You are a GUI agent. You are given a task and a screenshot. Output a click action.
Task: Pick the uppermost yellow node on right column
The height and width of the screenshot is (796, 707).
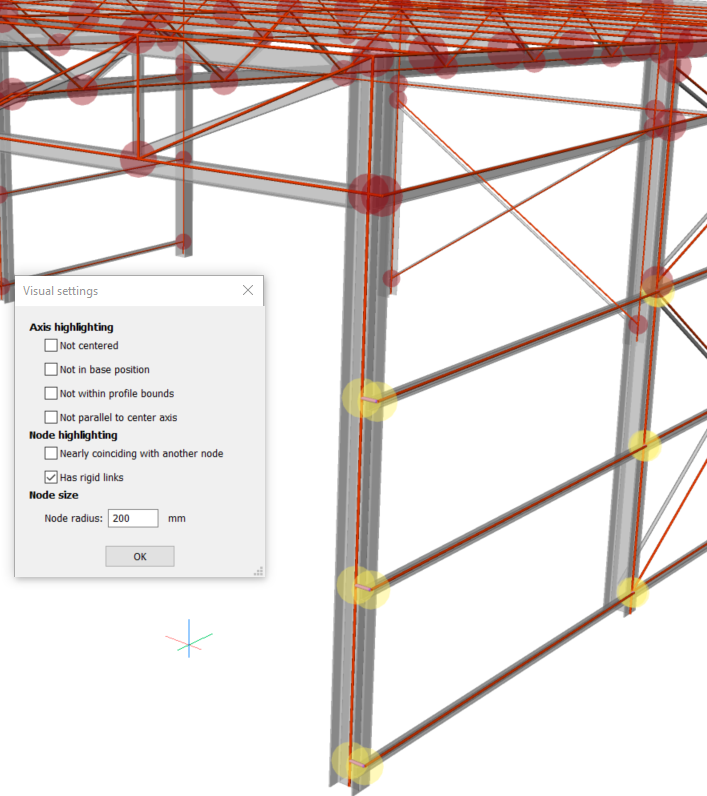pos(657,287)
